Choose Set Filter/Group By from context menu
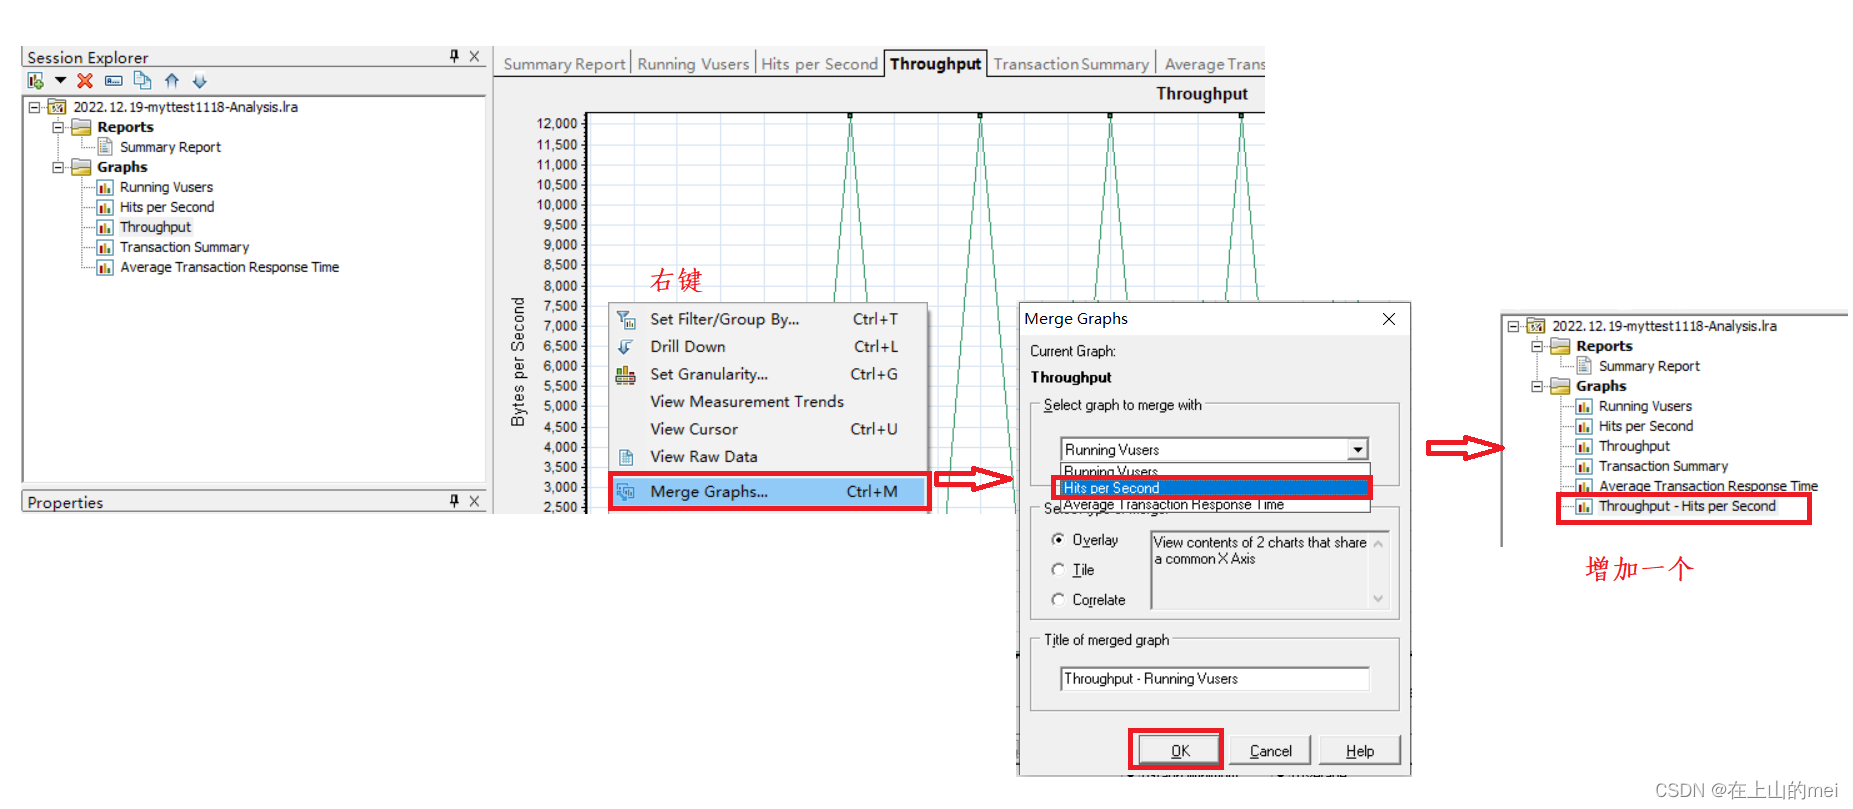1853x809 pixels. click(x=769, y=319)
